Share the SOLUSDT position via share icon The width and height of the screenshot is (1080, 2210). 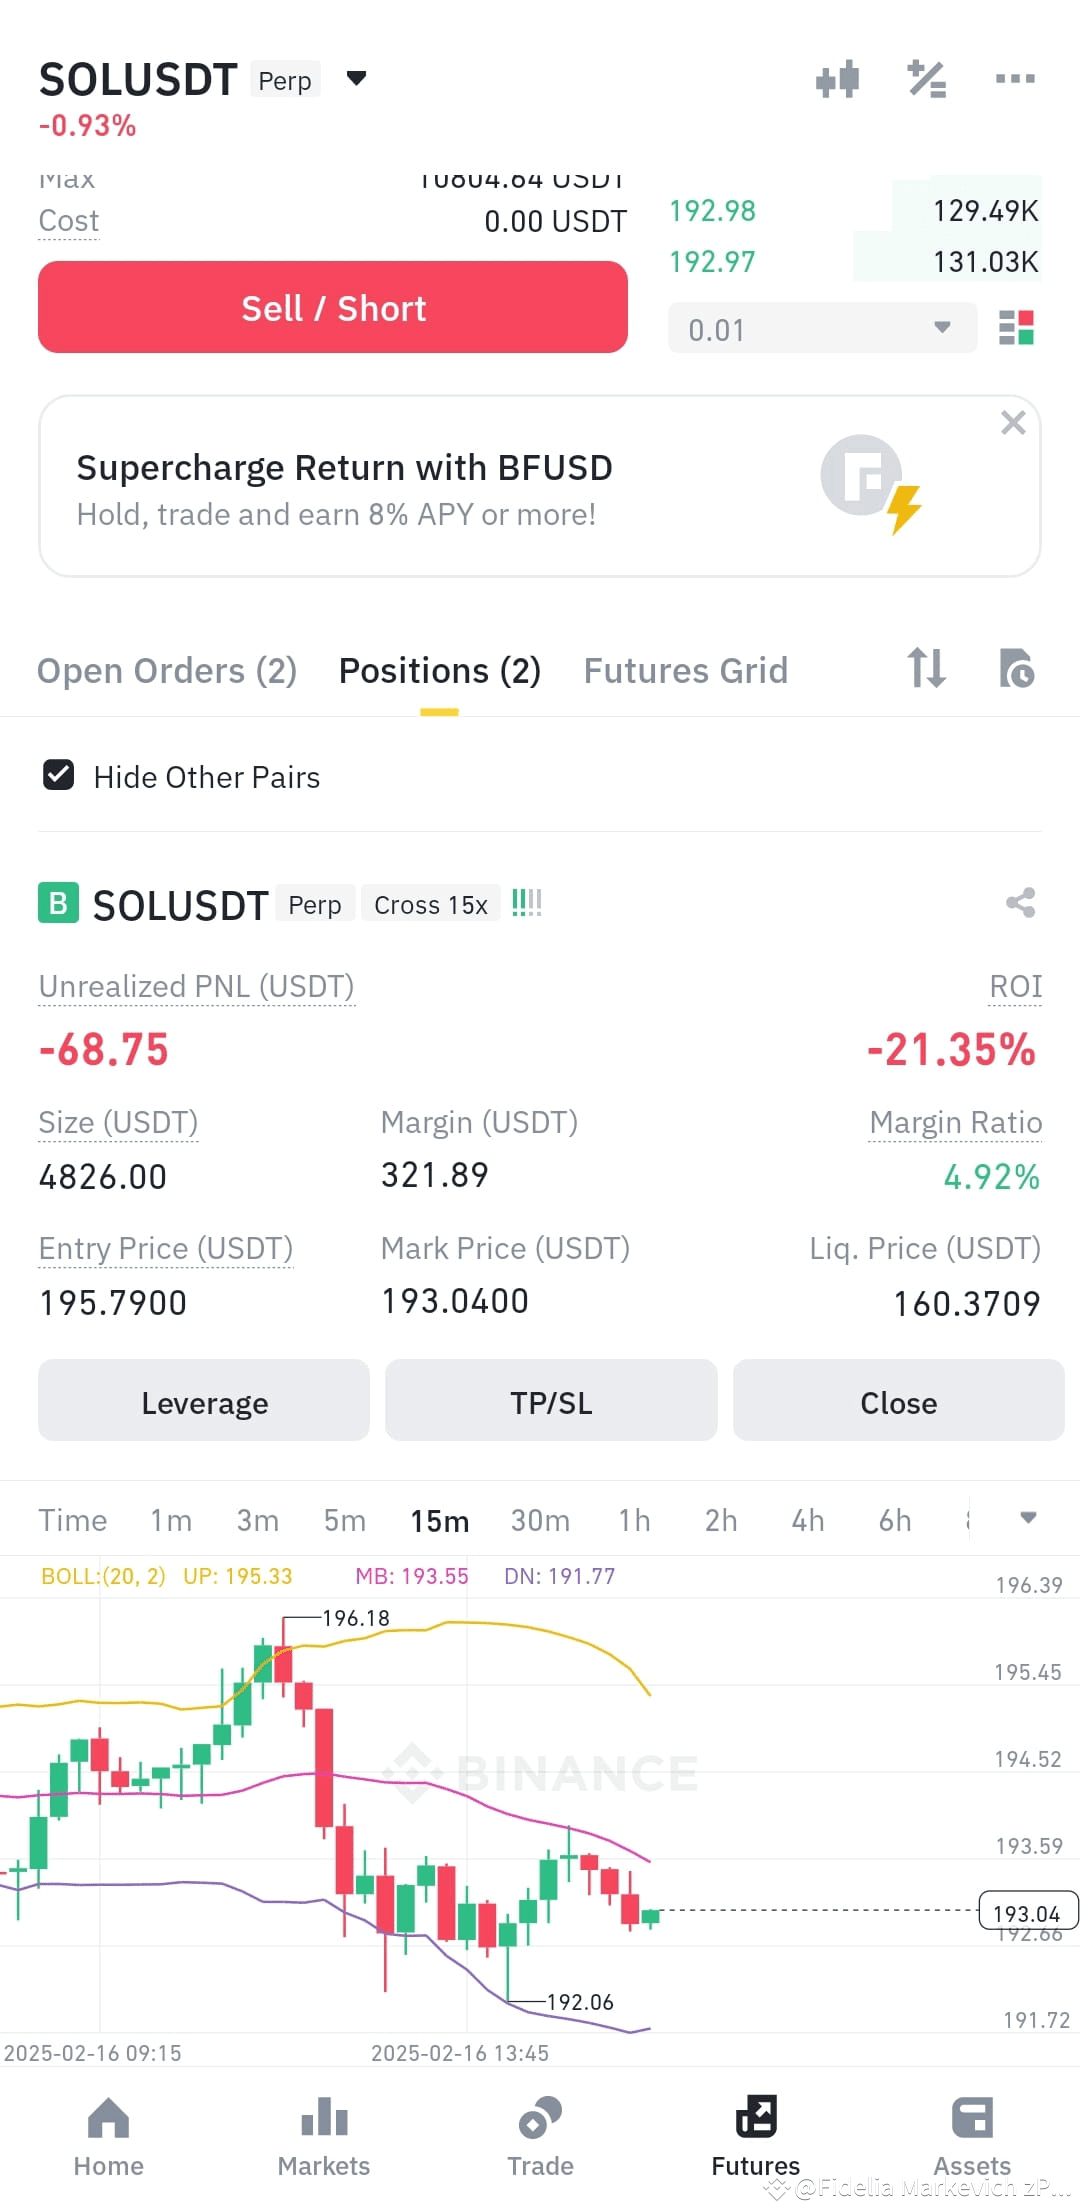pyautogui.click(x=1020, y=903)
